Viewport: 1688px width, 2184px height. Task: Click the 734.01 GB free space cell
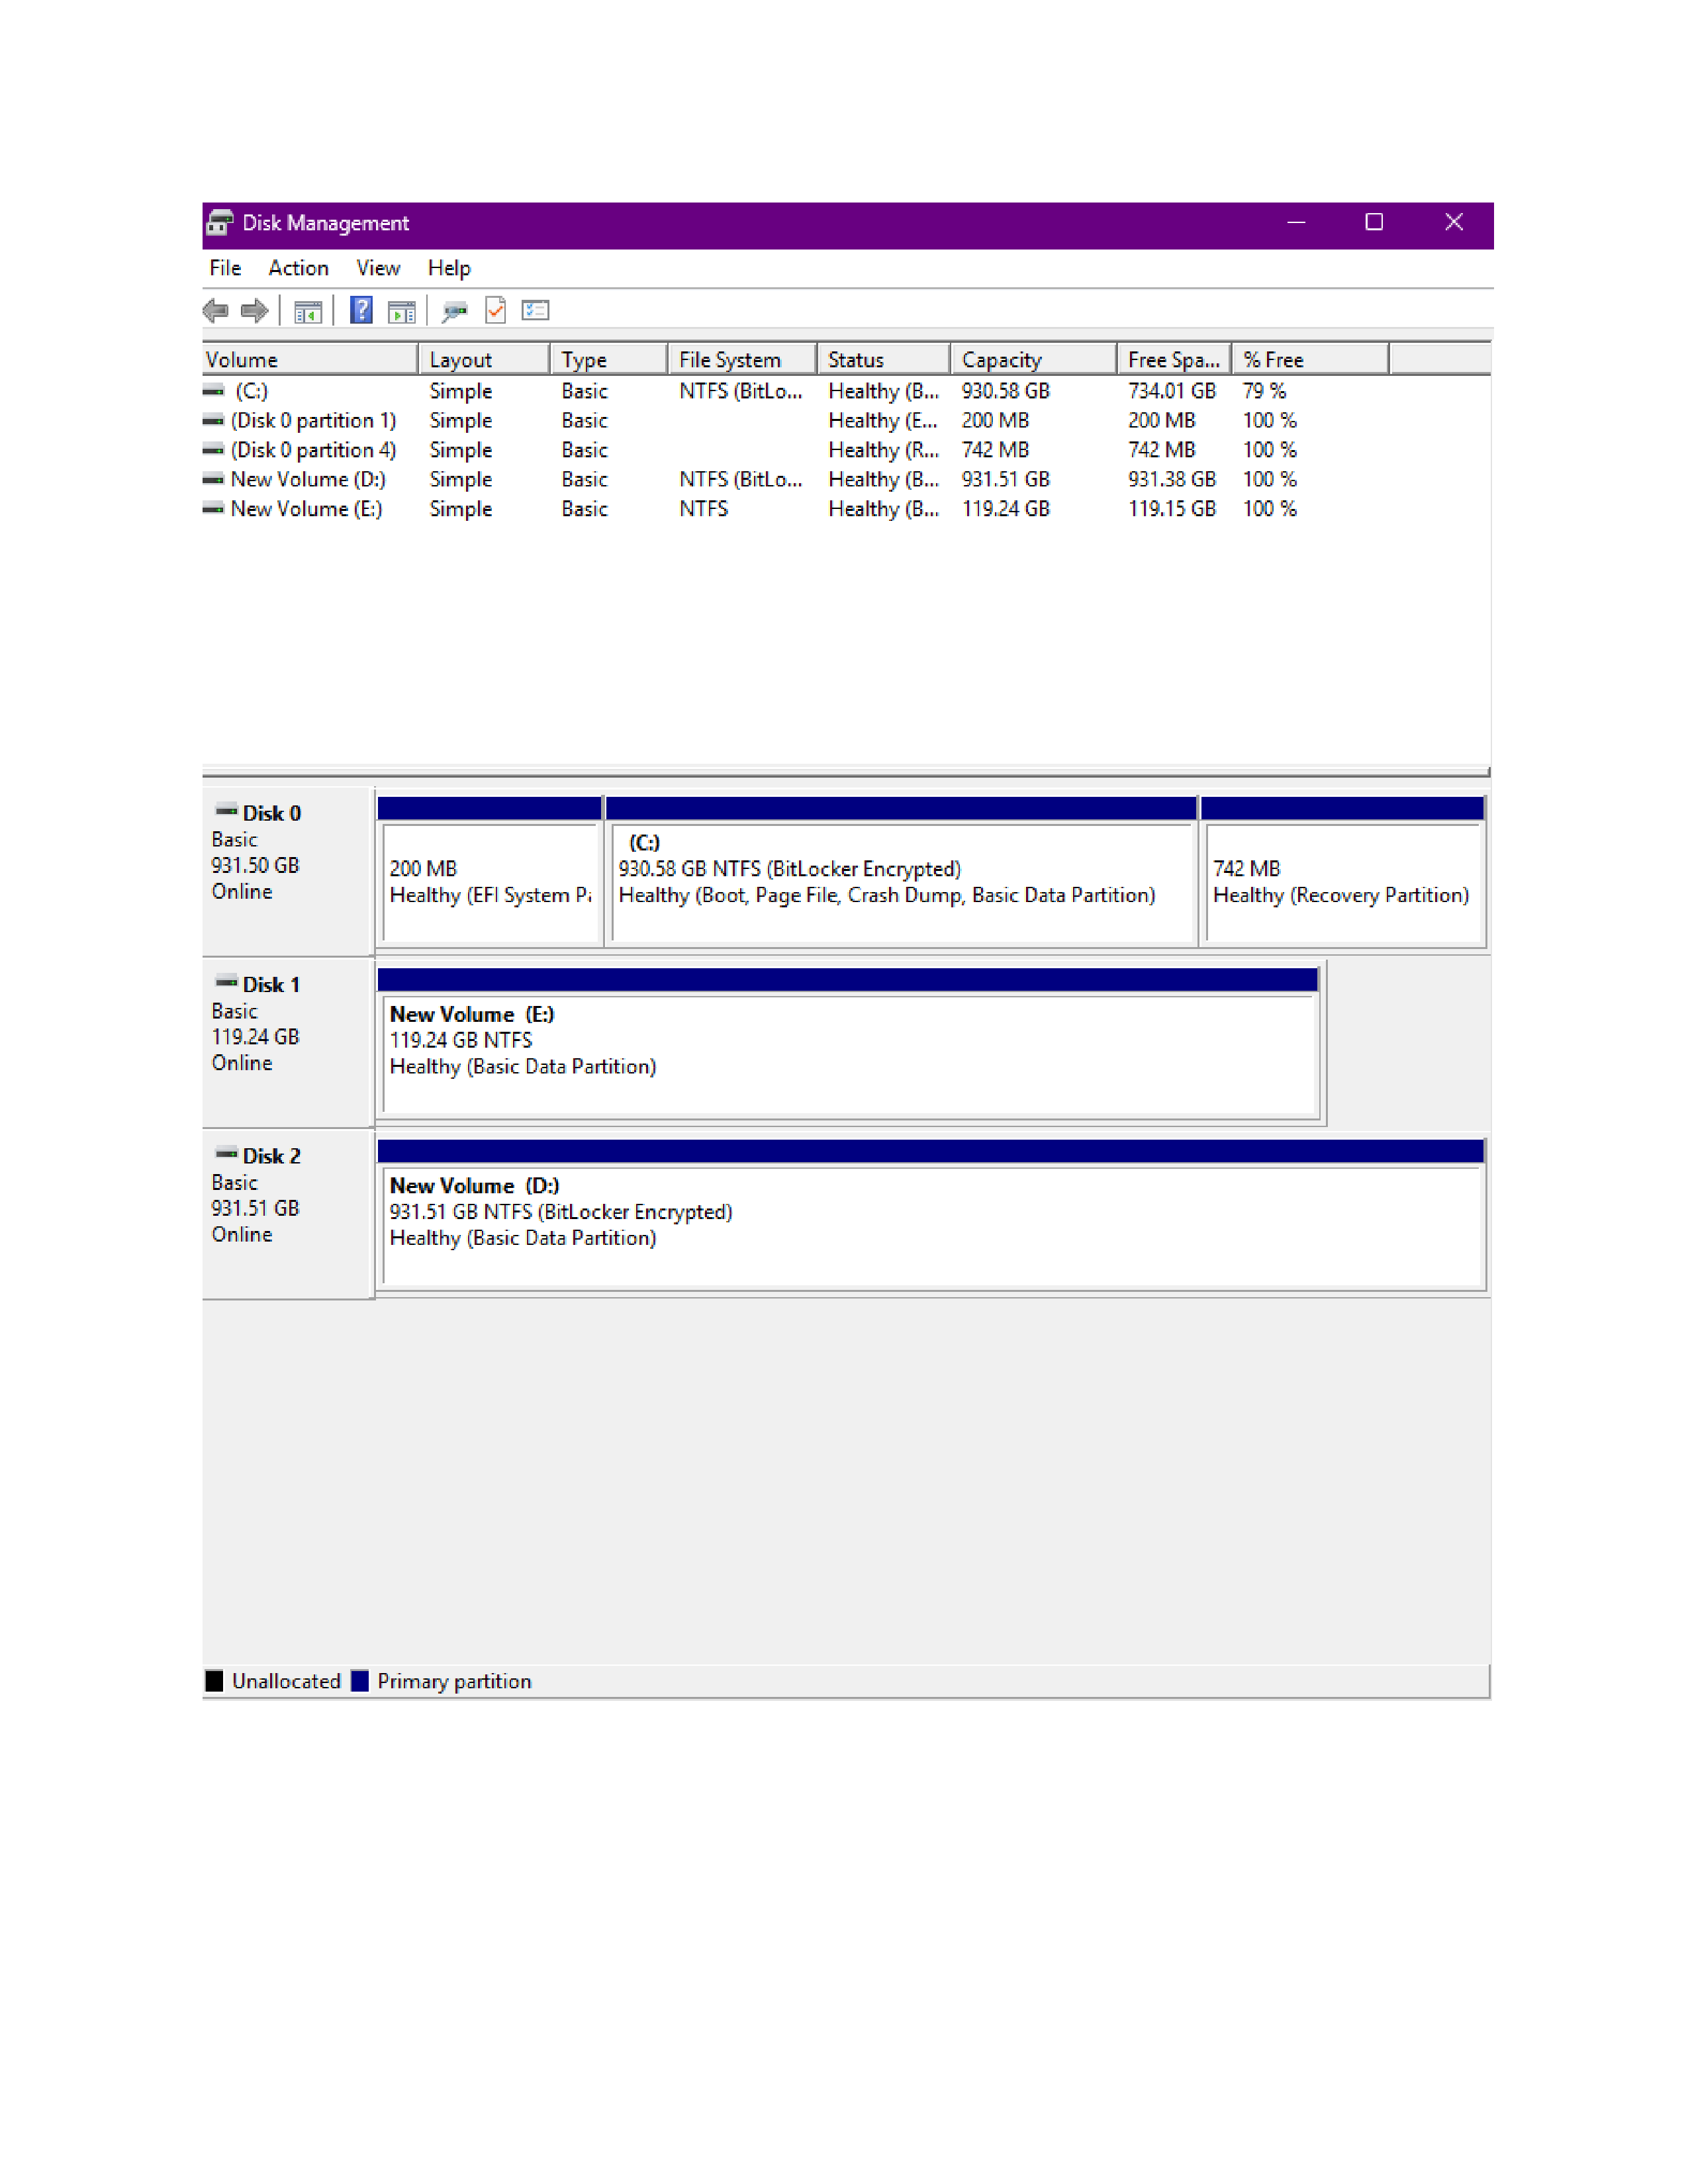click(x=1172, y=391)
